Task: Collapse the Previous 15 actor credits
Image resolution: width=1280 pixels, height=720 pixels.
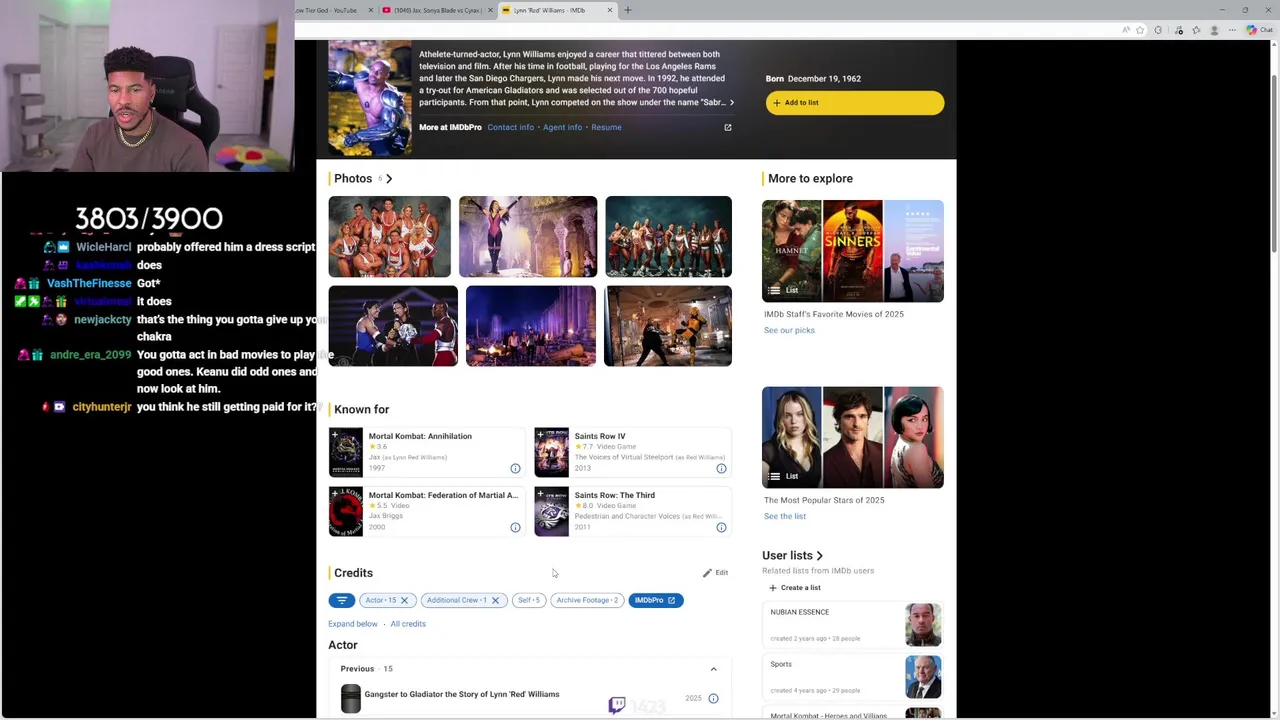Action: click(713, 669)
